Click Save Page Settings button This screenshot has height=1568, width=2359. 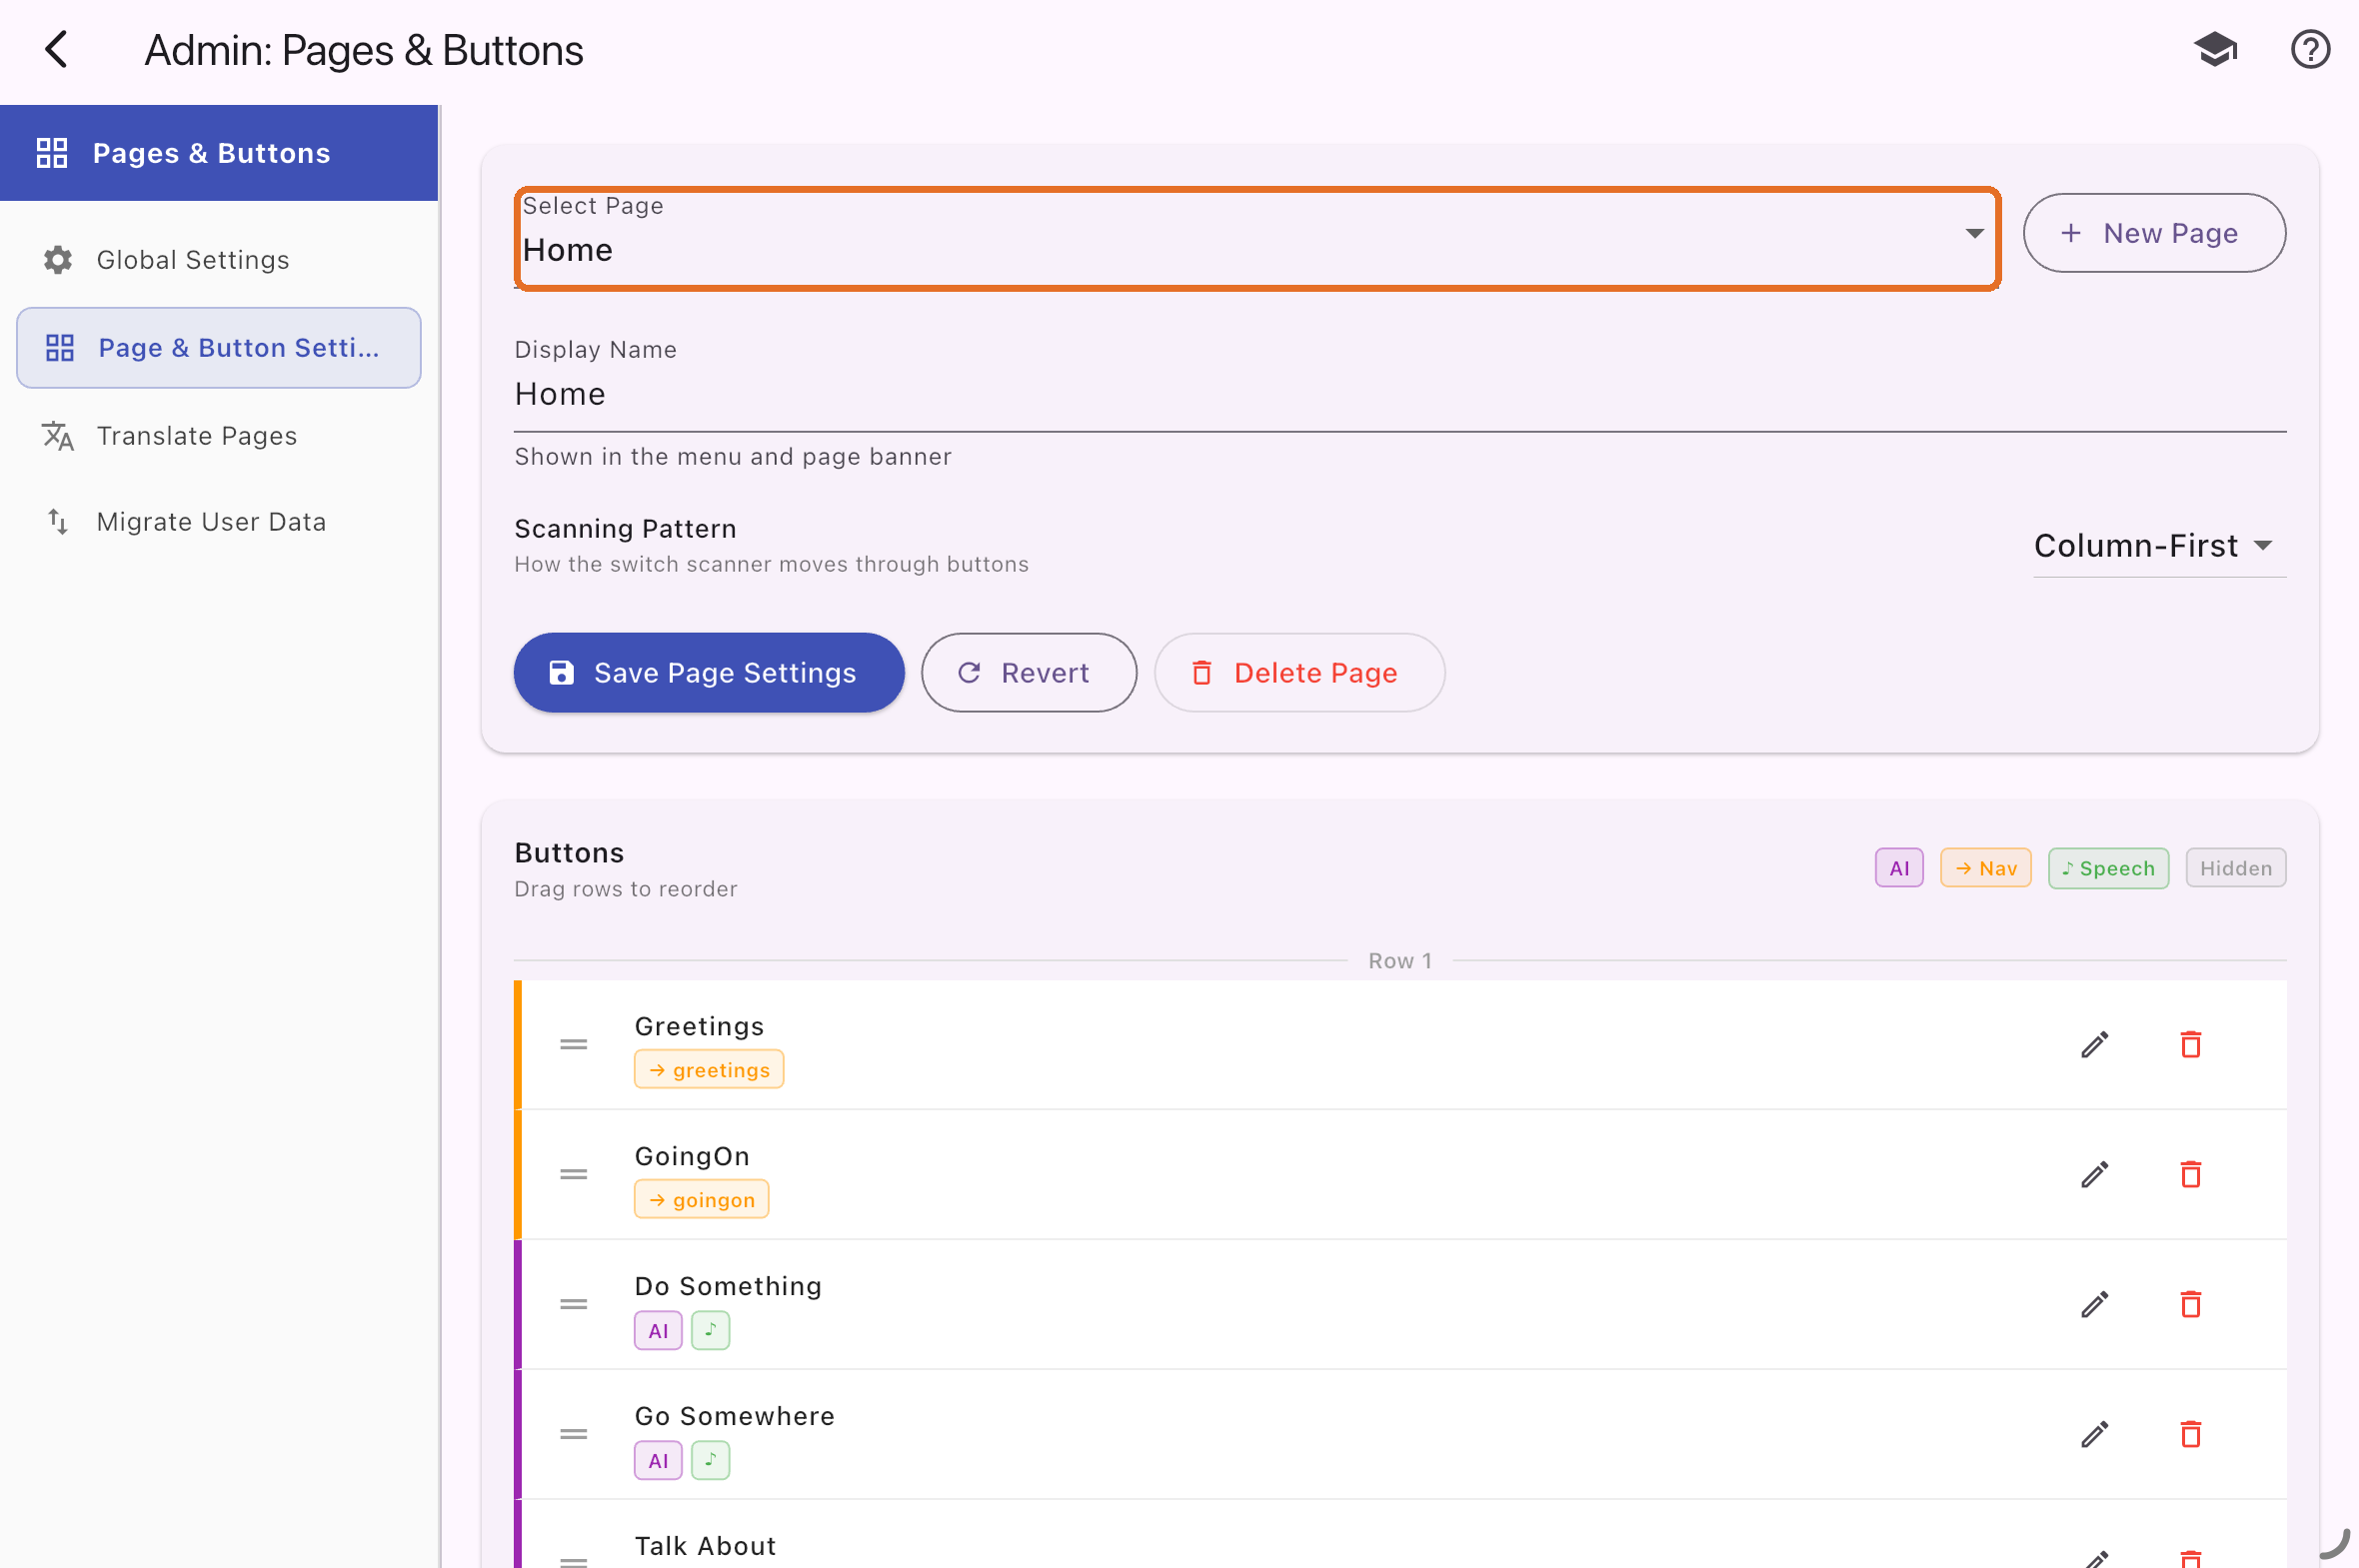click(x=709, y=673)
